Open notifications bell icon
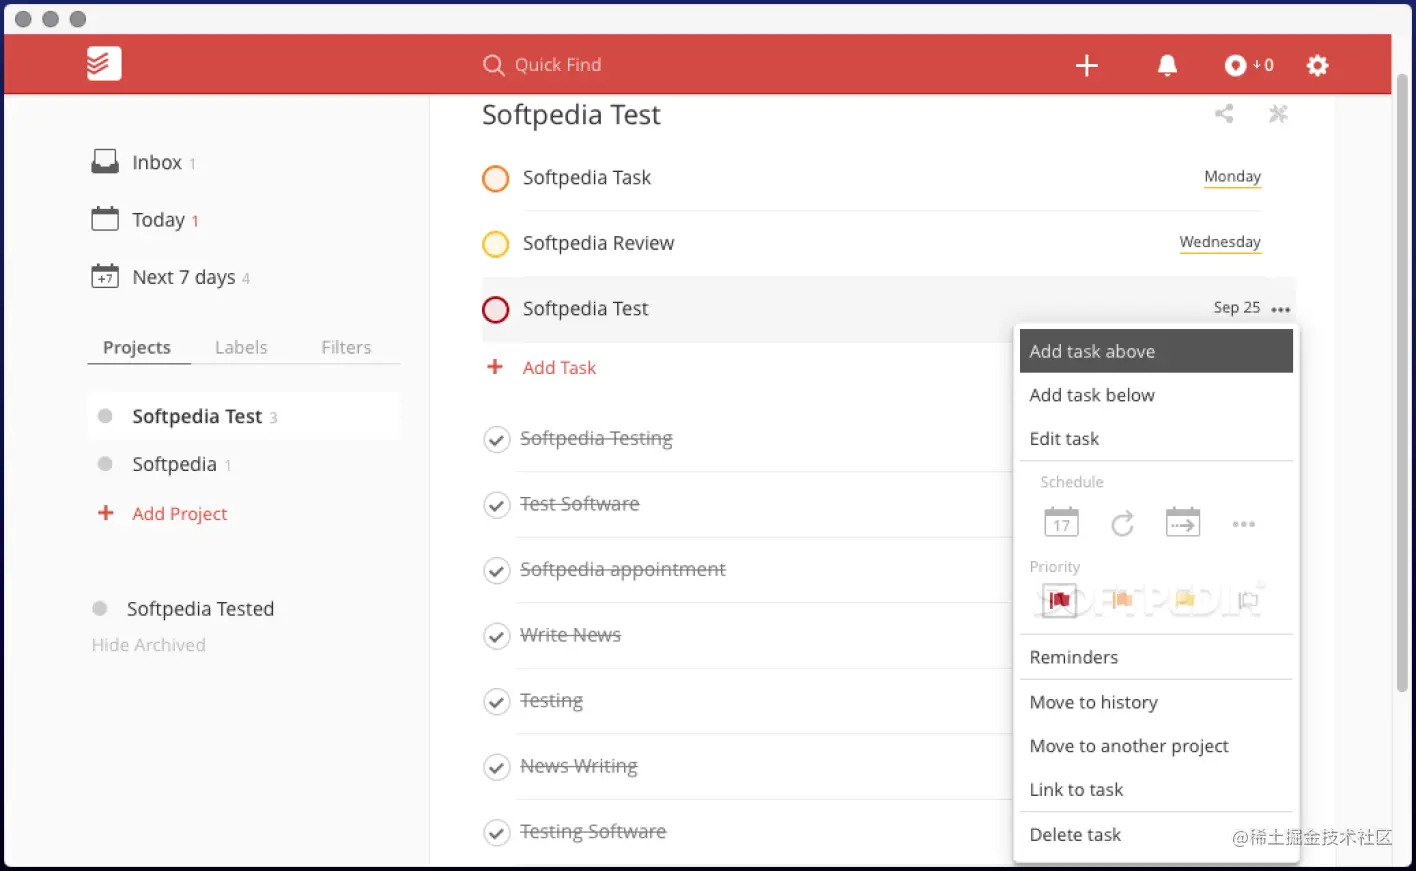1416x871 pixels. (1167, 65)
